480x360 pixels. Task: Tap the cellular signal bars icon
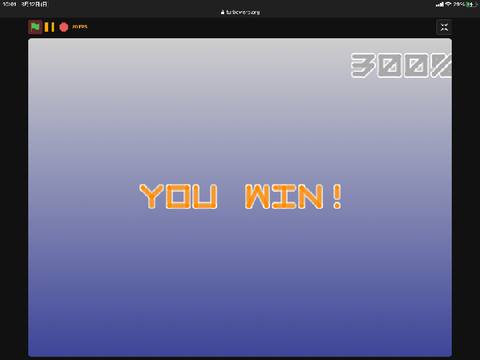(440, 4)
